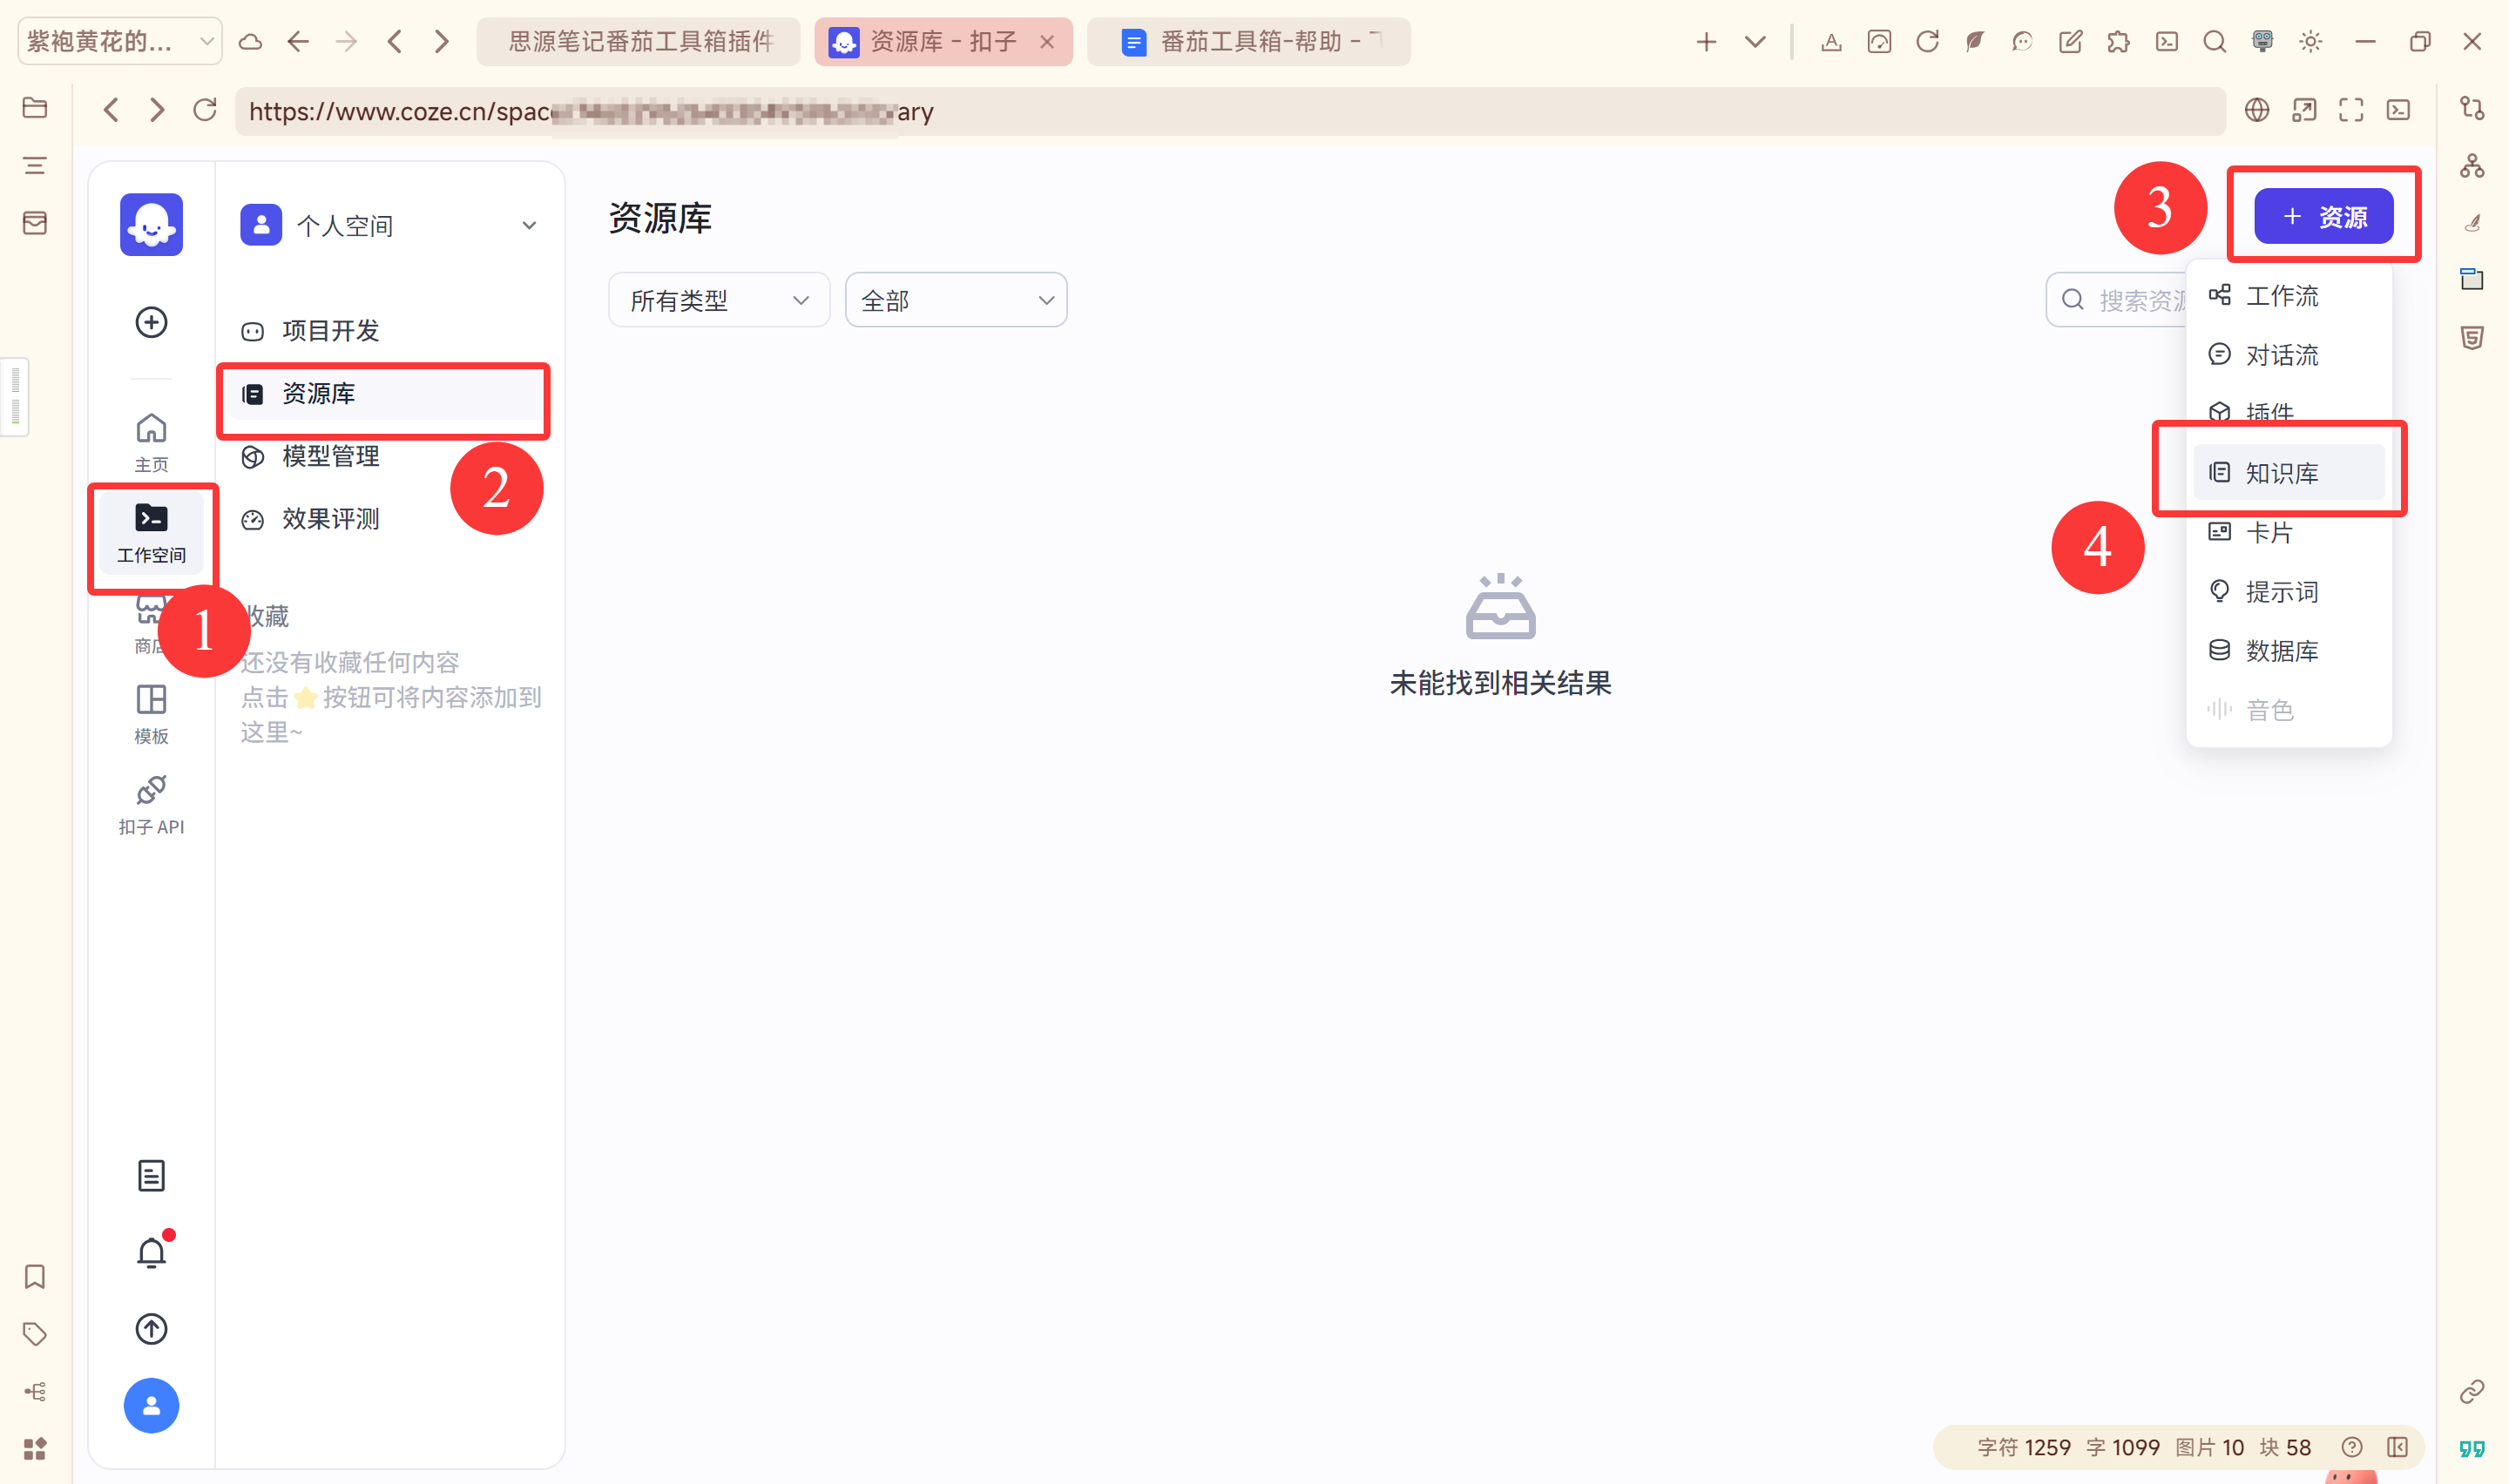Open the documentation page icon in sidebar
Viewport: 2509px width, 1484px height.
[x=151, y=1176]
